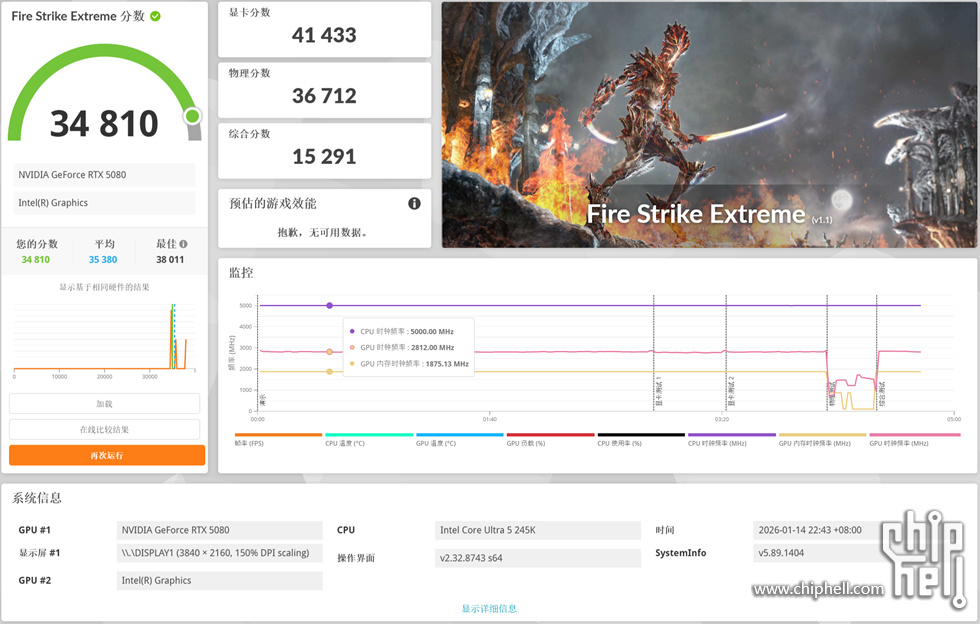
Task: Toggle the GPU 温度 blue legend
Action: (459, 440)
